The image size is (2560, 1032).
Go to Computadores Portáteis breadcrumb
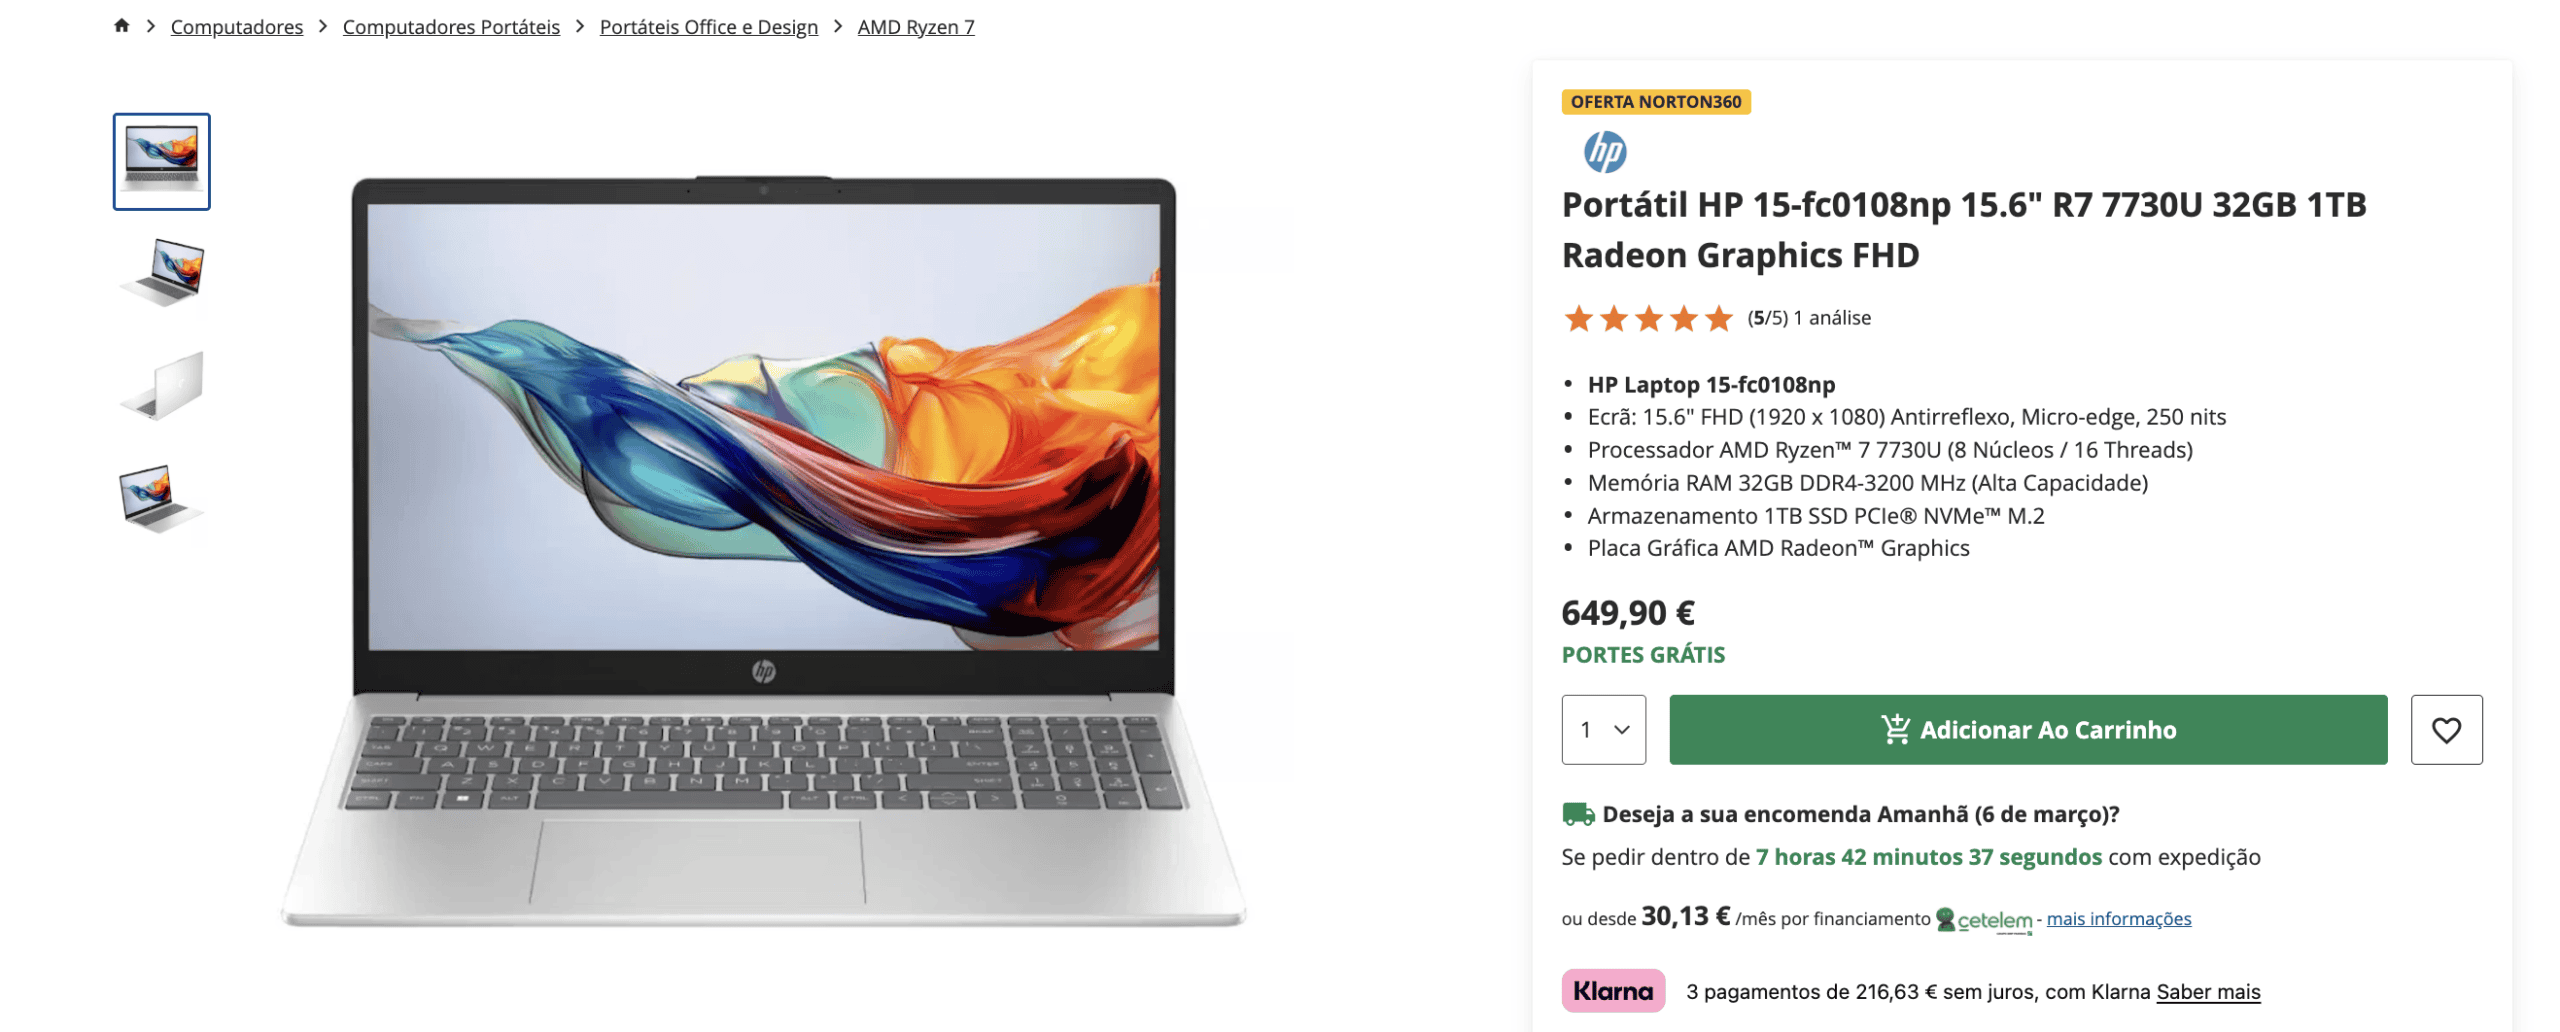[451, 27]
